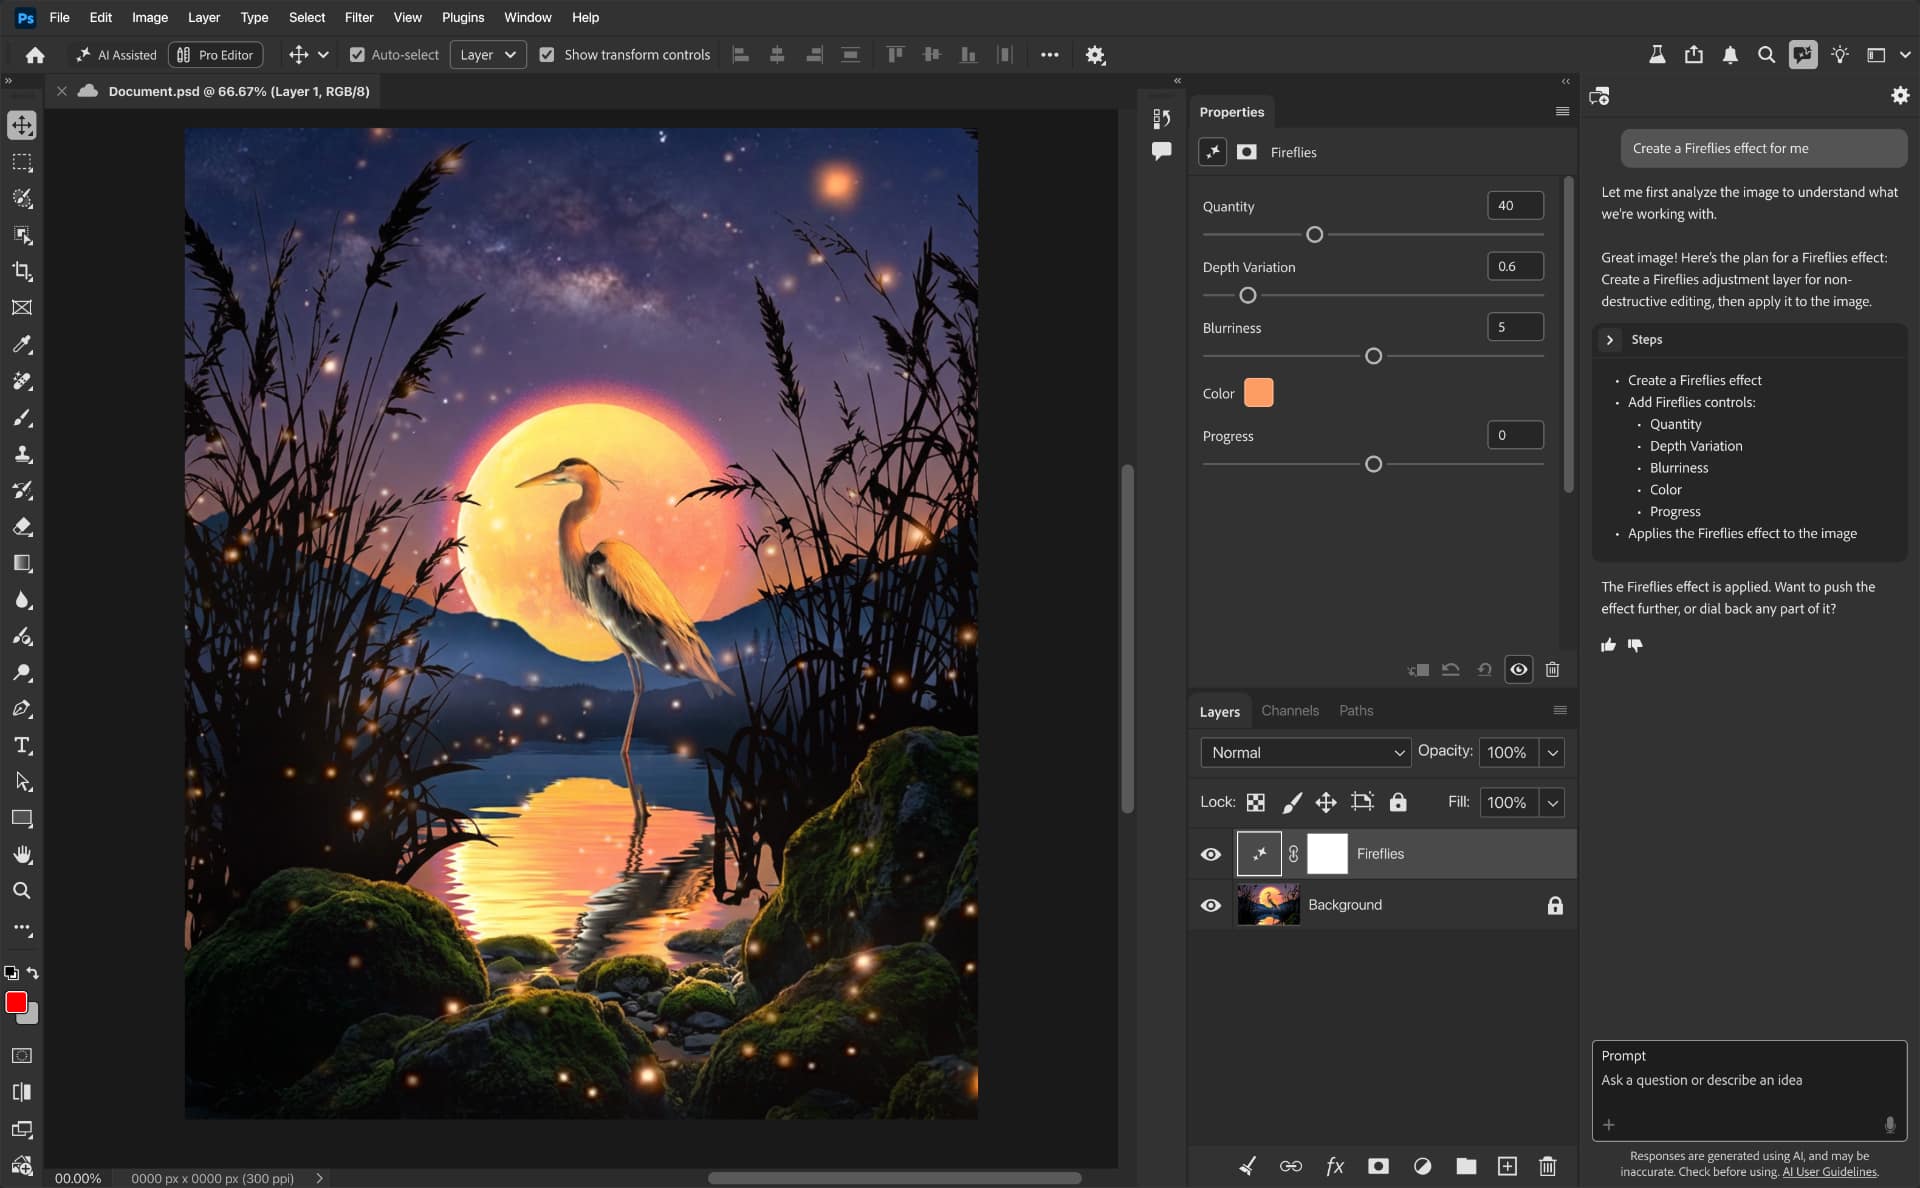This screenshot has width=1920, height=1188.
Task: Hide the Fireflies layer
Action: click(1211, 854)
